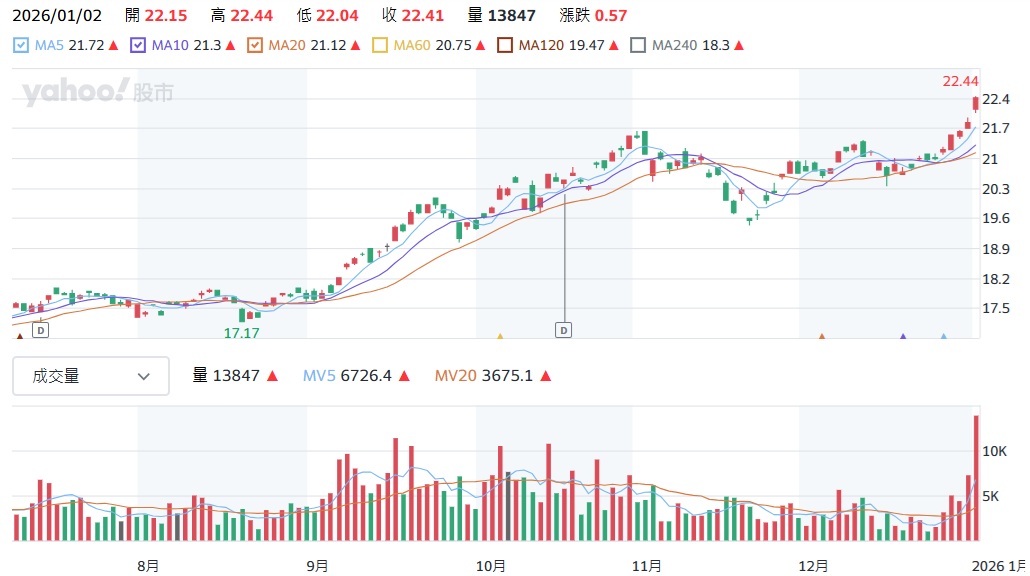Uncheck the MA5 moving average checkbox
This screenshot has width=1030, height=576.
(22, 45)
